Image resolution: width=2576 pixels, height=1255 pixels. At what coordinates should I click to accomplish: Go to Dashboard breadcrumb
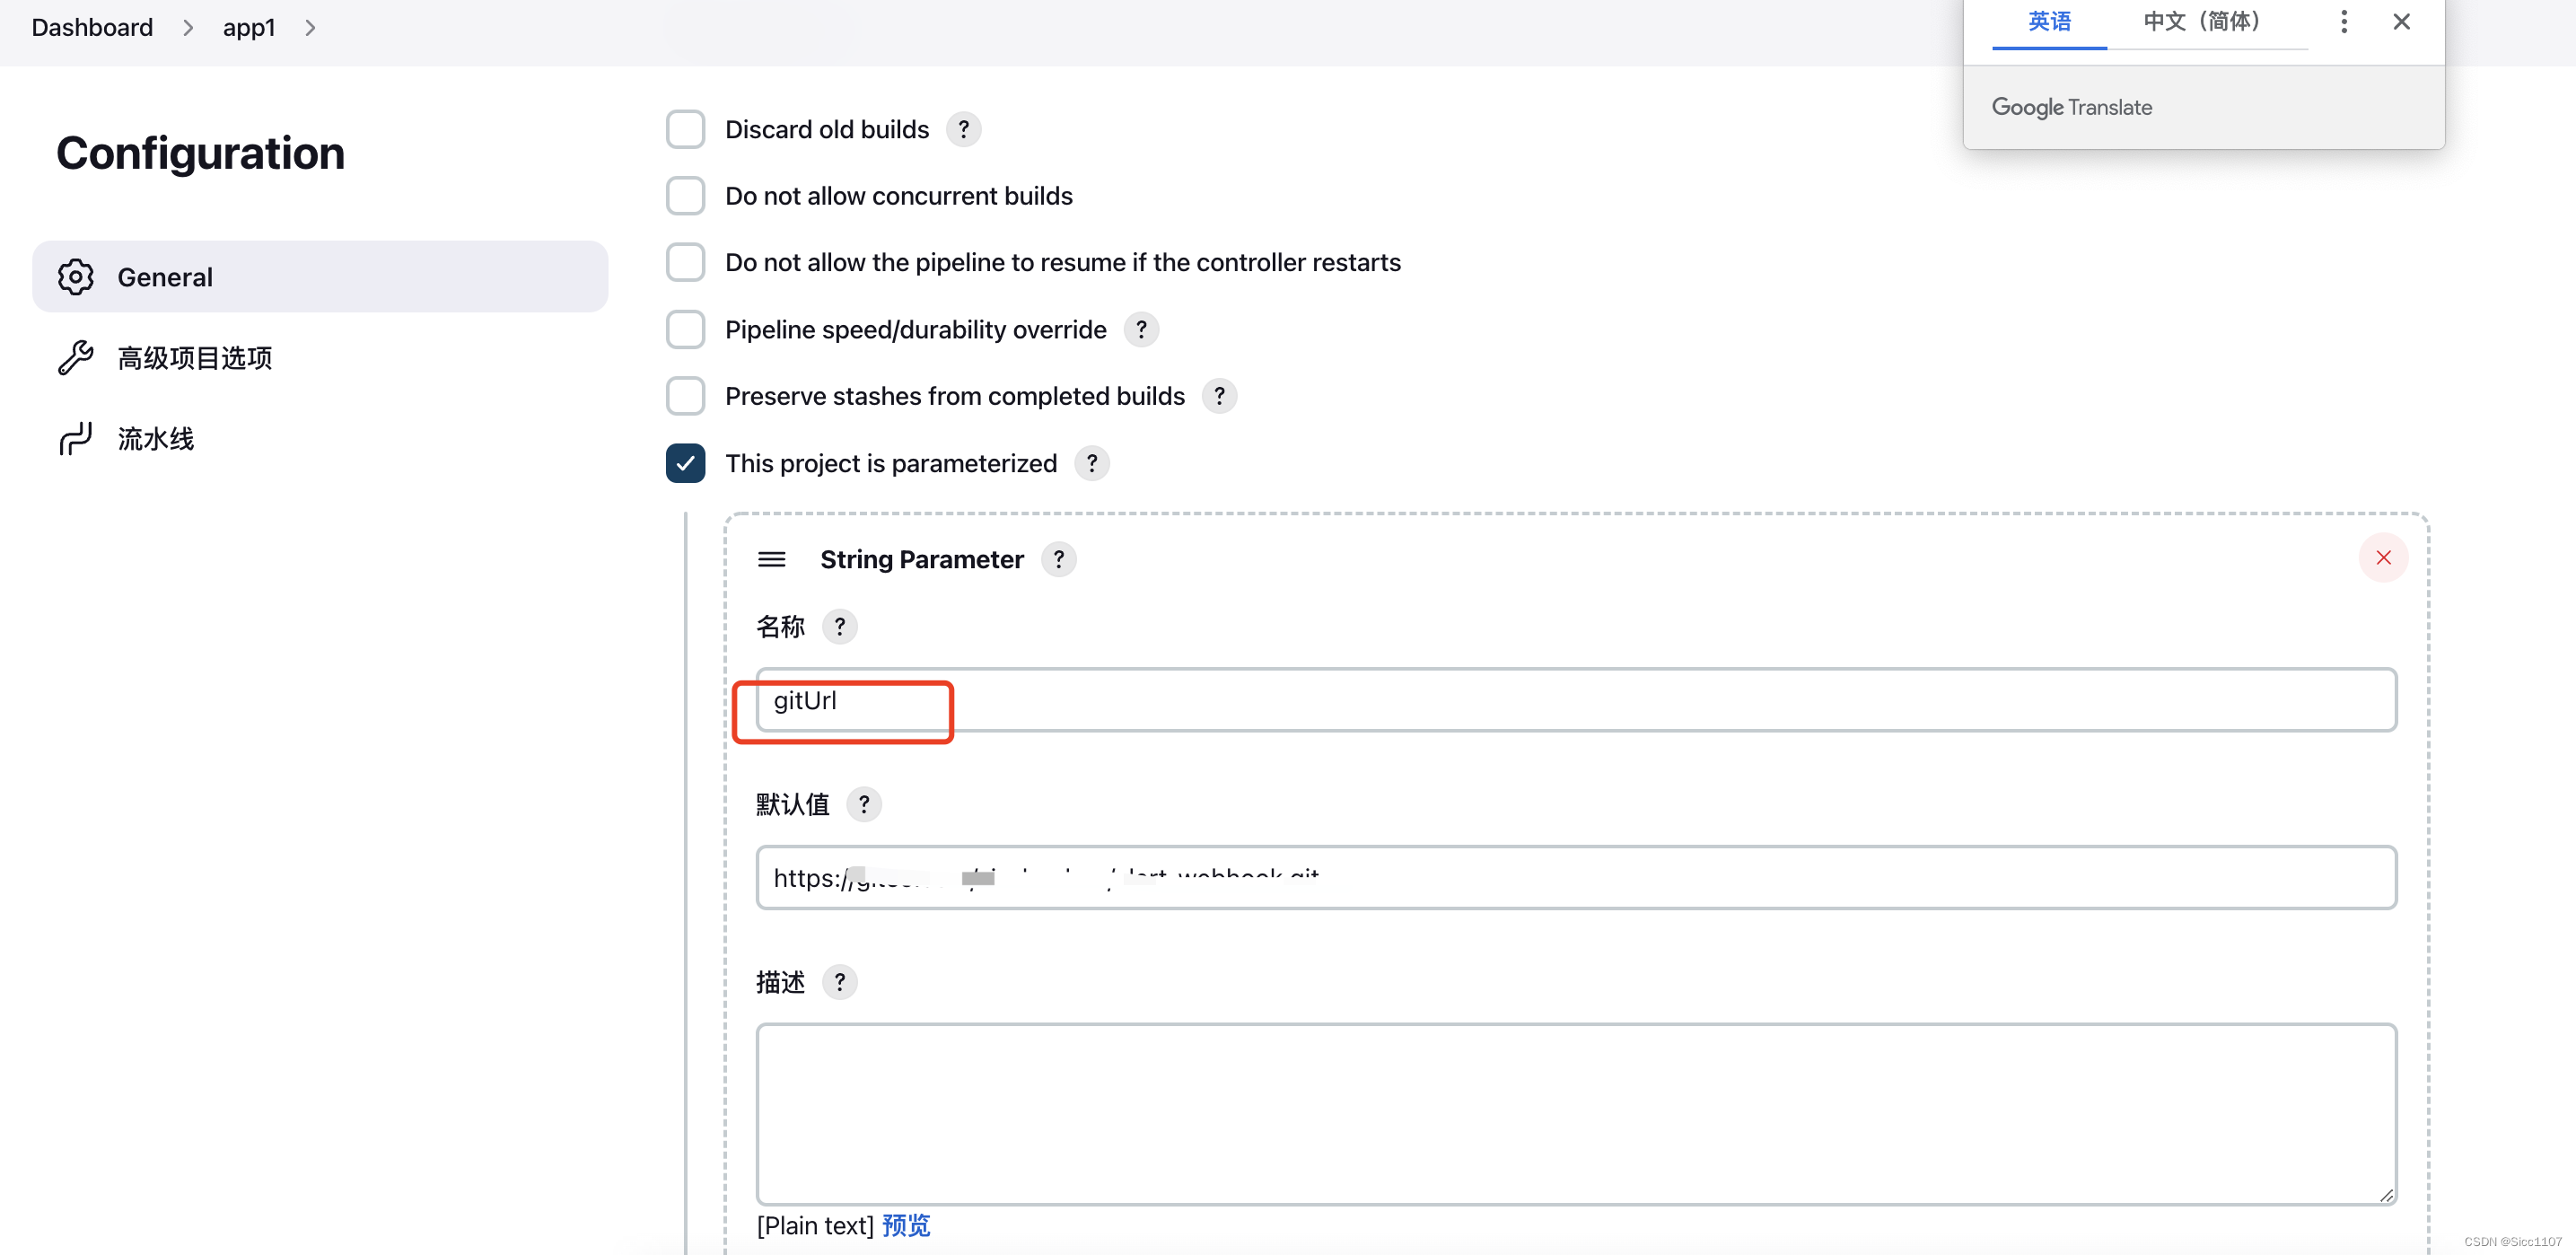pos(92,28)
